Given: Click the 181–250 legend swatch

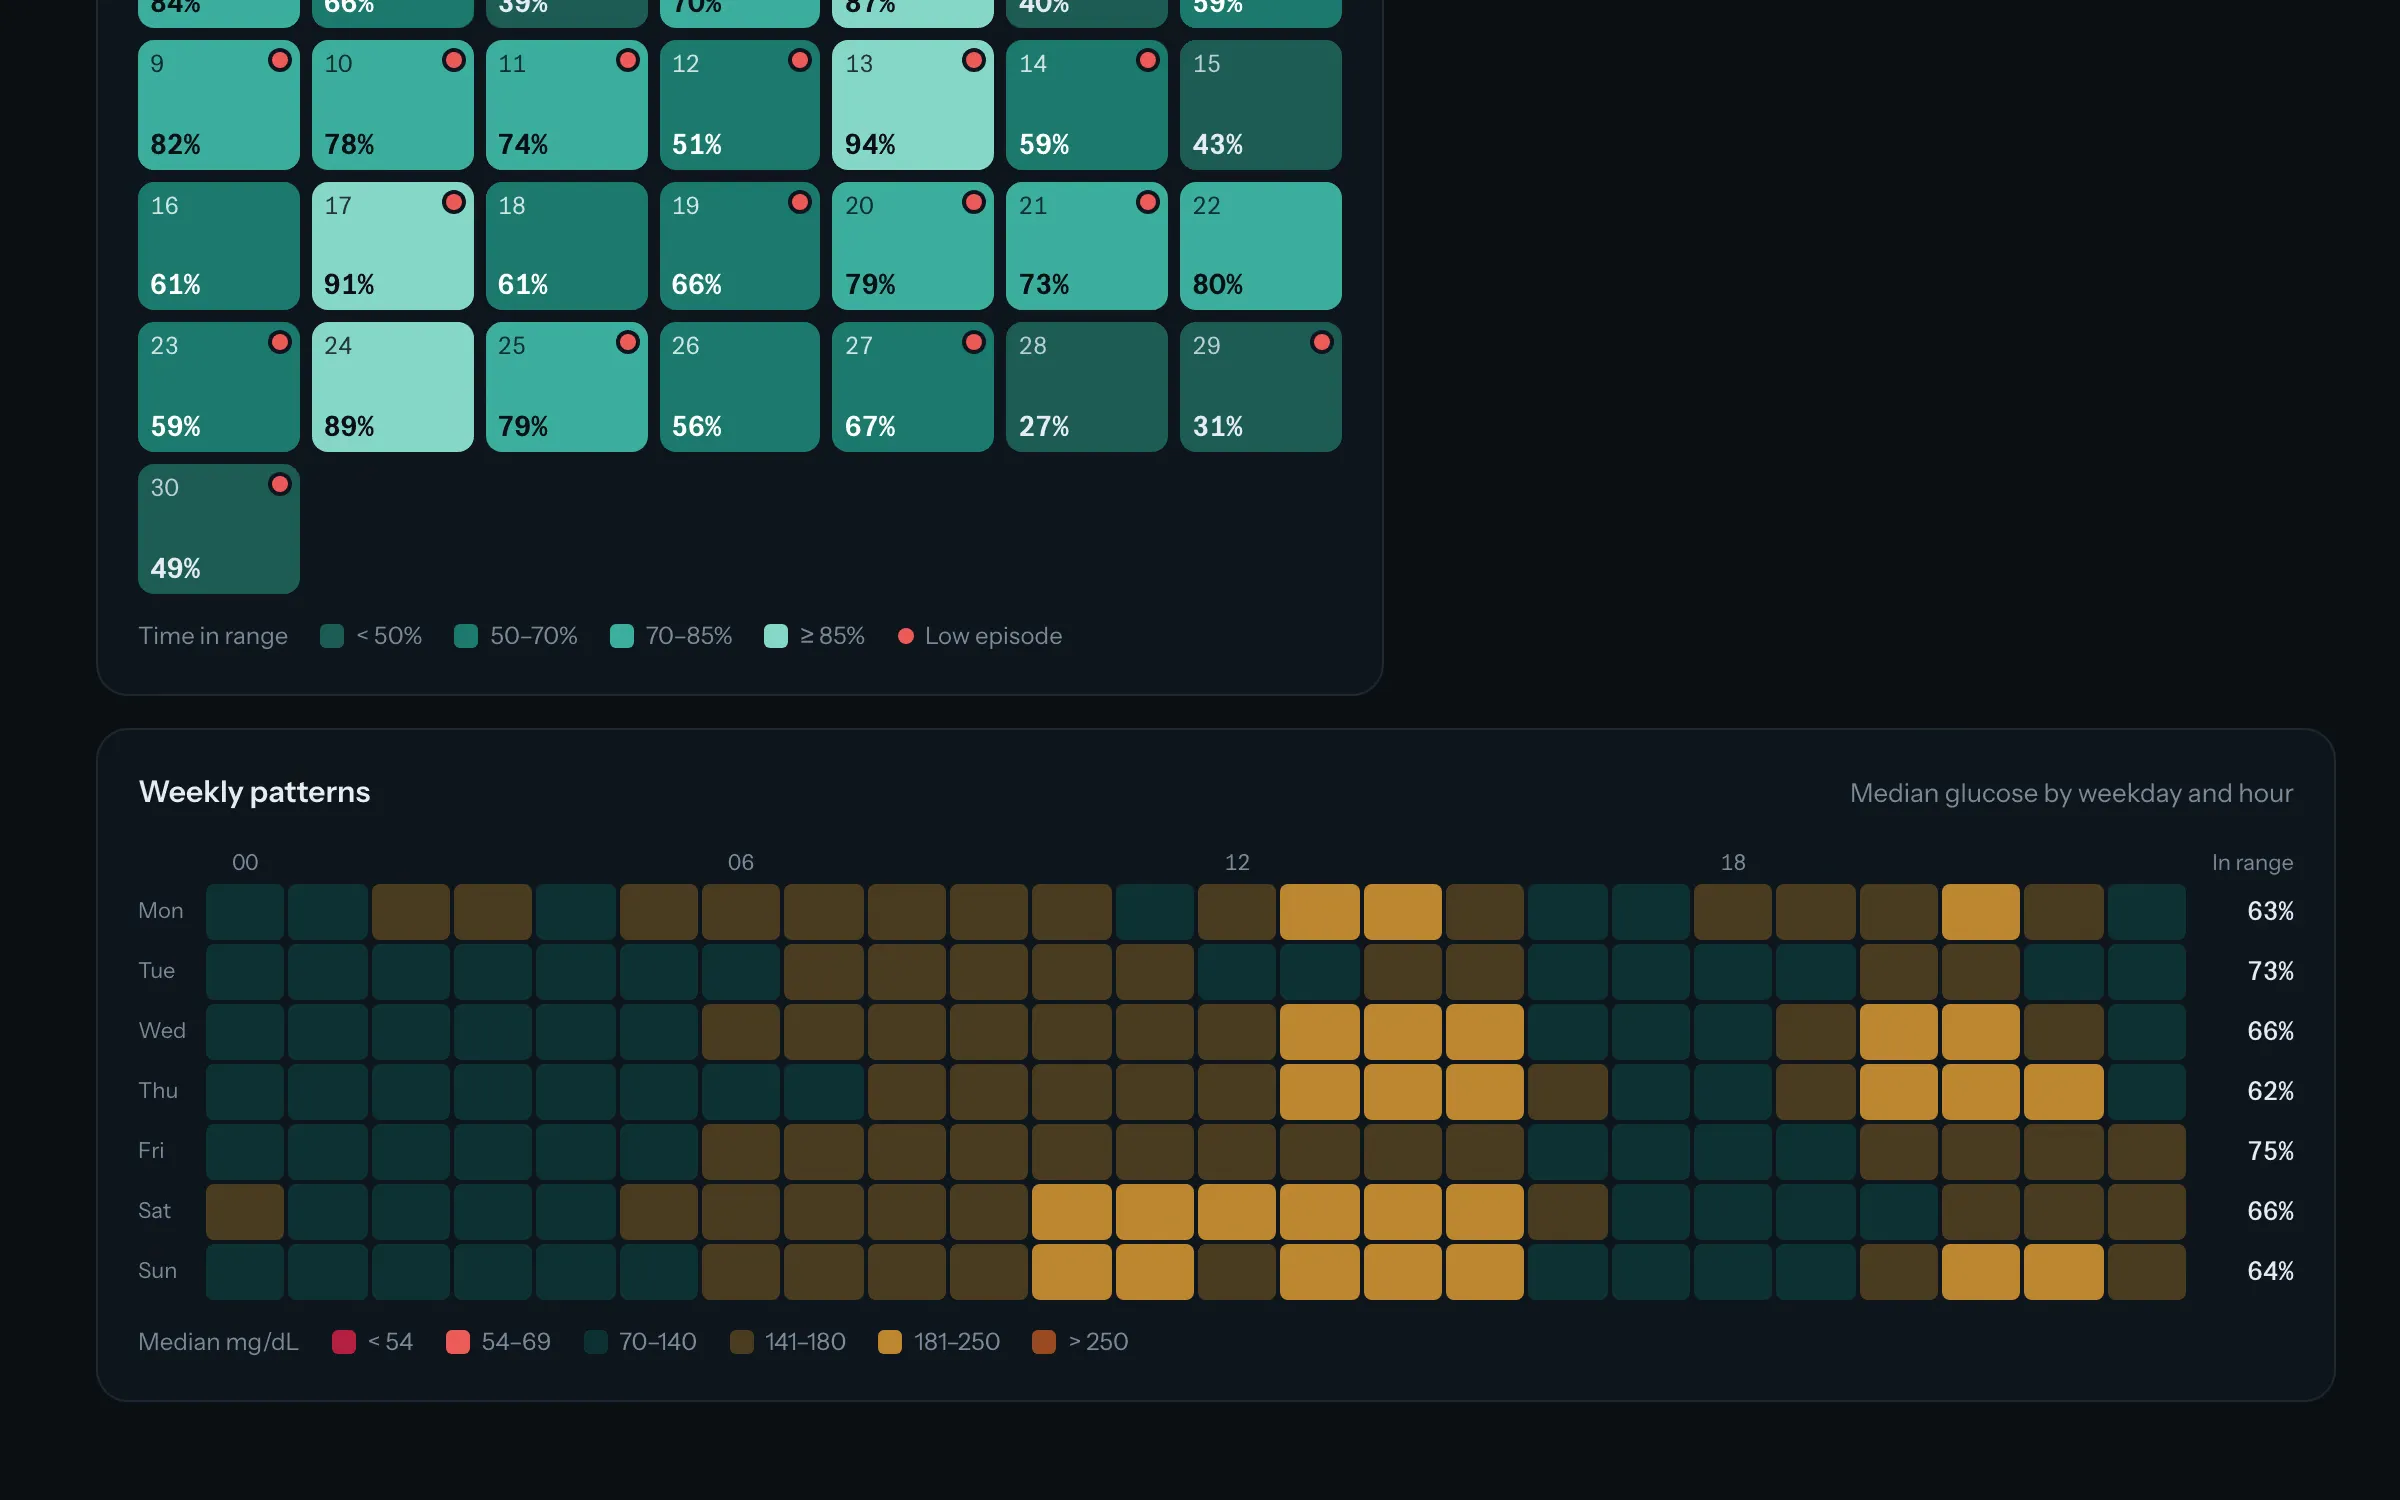Looking at the screenshot, I should coord(890,1342).
